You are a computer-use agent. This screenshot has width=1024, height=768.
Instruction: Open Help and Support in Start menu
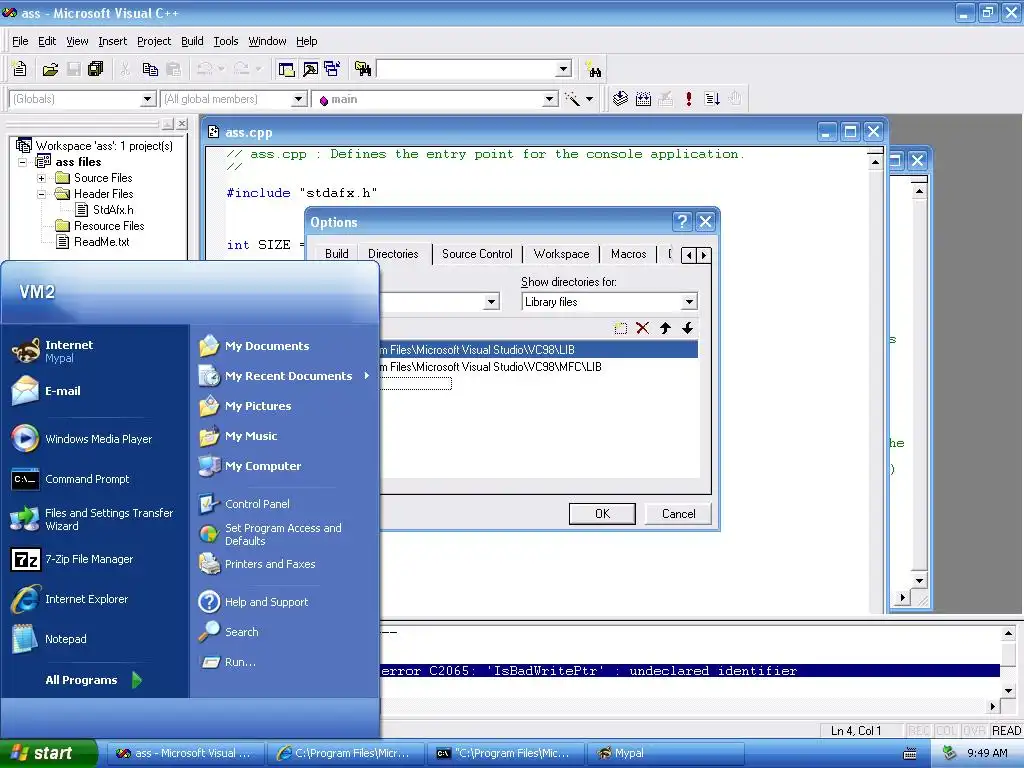(254, 602)
